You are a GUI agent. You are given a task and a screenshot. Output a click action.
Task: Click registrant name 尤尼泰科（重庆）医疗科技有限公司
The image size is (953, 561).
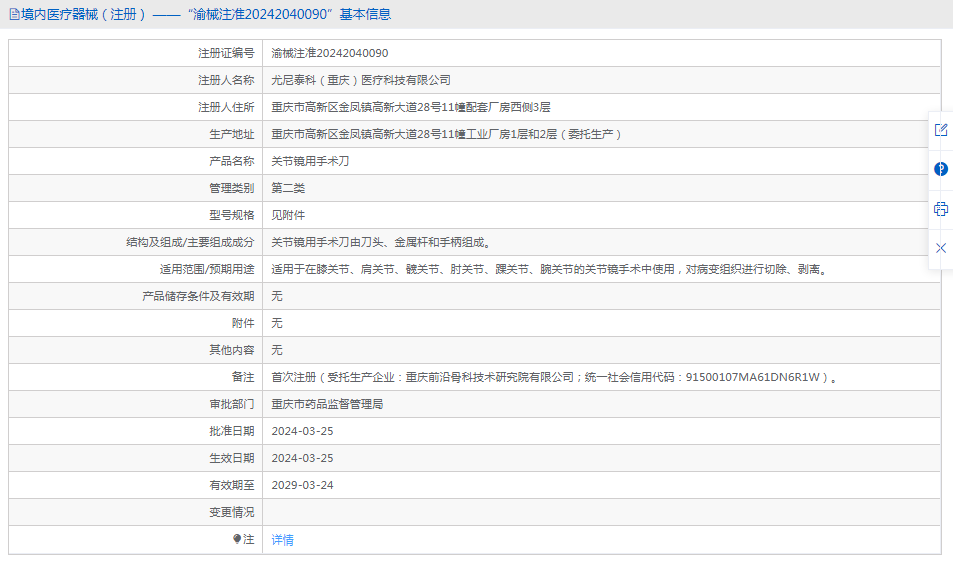[361, 80]
